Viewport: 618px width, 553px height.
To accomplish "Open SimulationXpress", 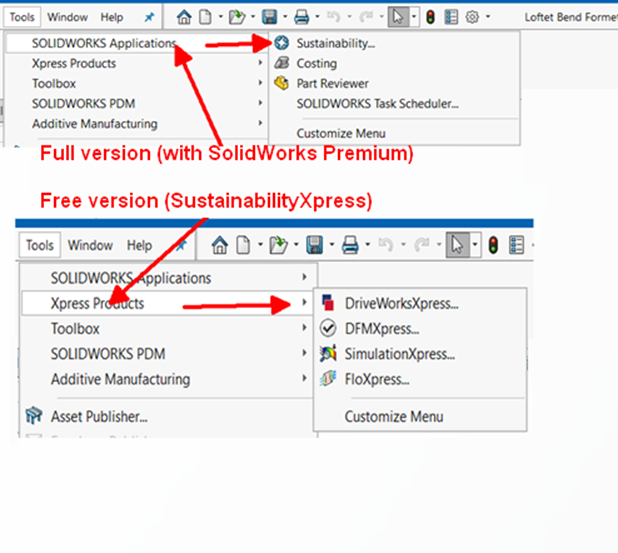I will (x=399, y=354).
